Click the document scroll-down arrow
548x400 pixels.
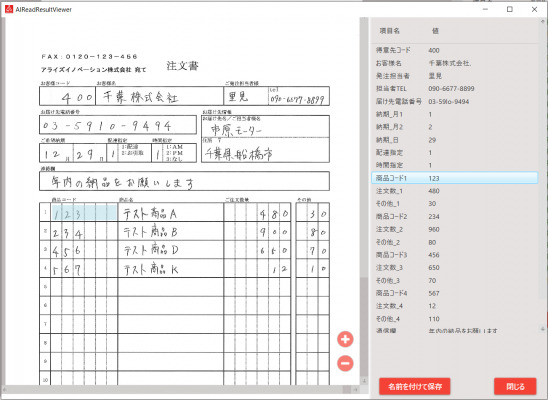[364, 381]
